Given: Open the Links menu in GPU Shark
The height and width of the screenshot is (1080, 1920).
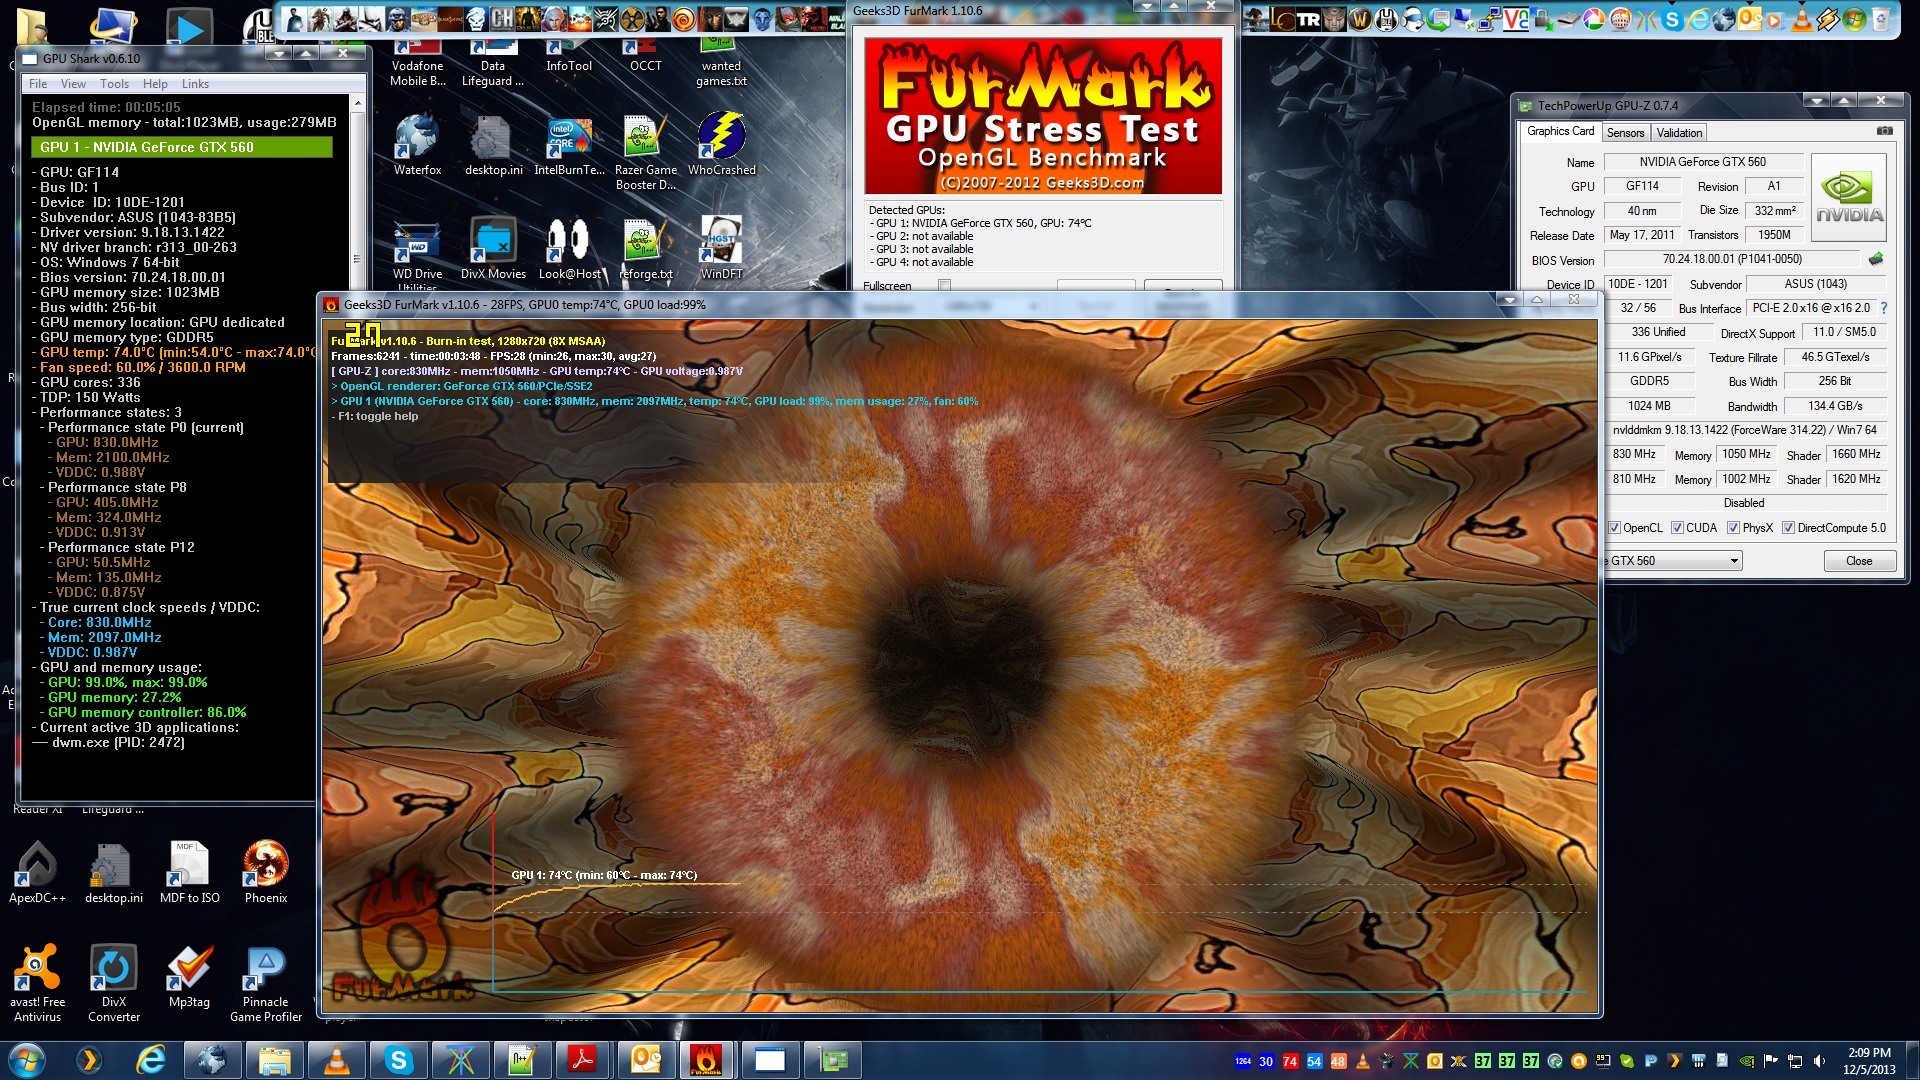Looking at the screenshot, I should coord(195,84).
